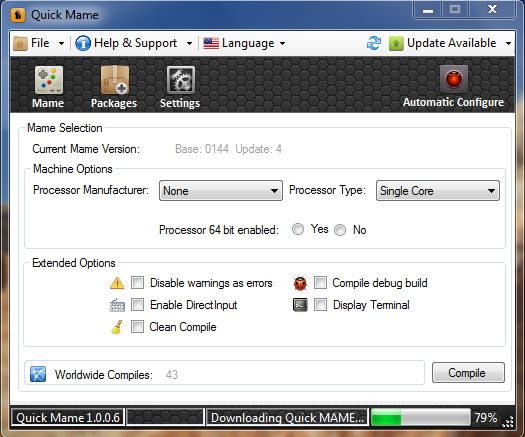Screen dimensions: 525x437
Task: Click Base: 0144 Update: 4 version text
Action: point(228,149)
